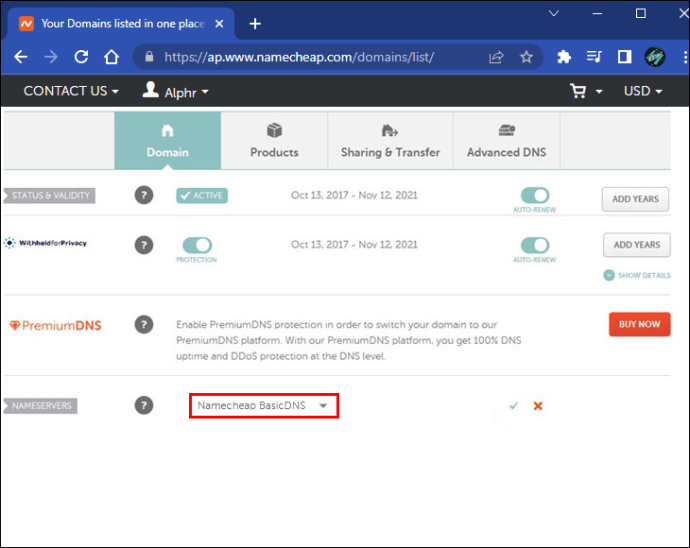
Task: Expand the Contact Us menu
Action: click(71, 91)
